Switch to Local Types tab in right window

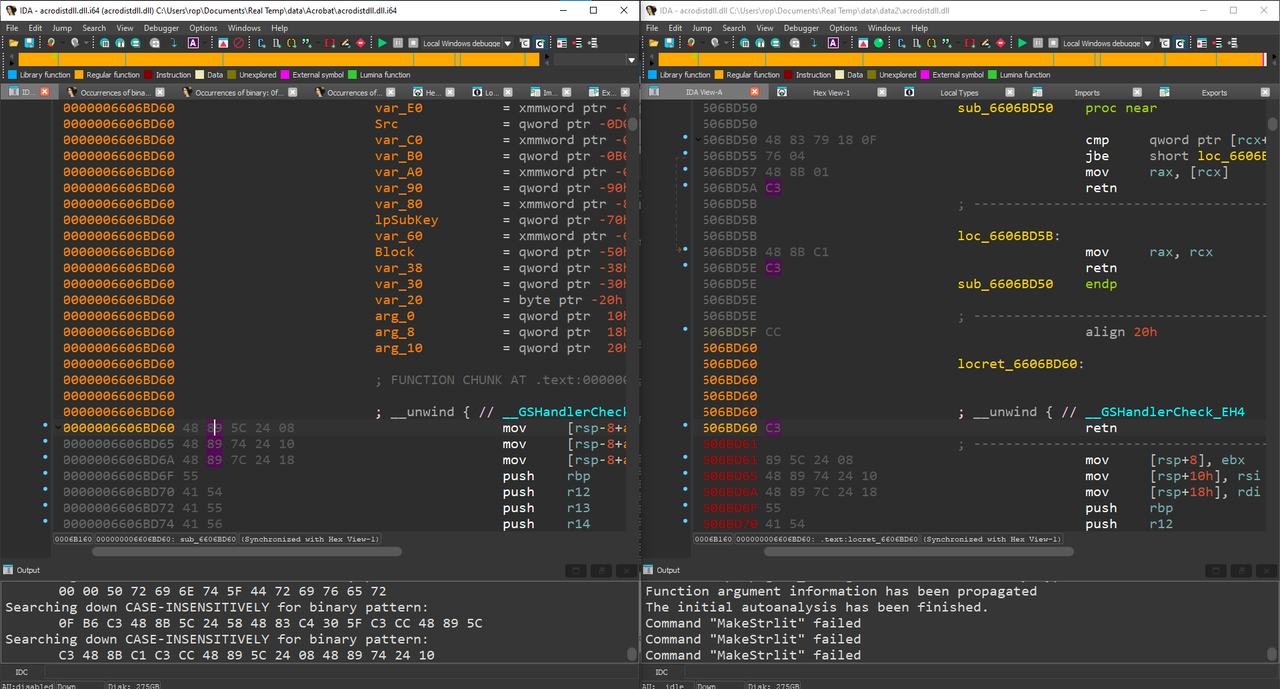click(959, 92)
